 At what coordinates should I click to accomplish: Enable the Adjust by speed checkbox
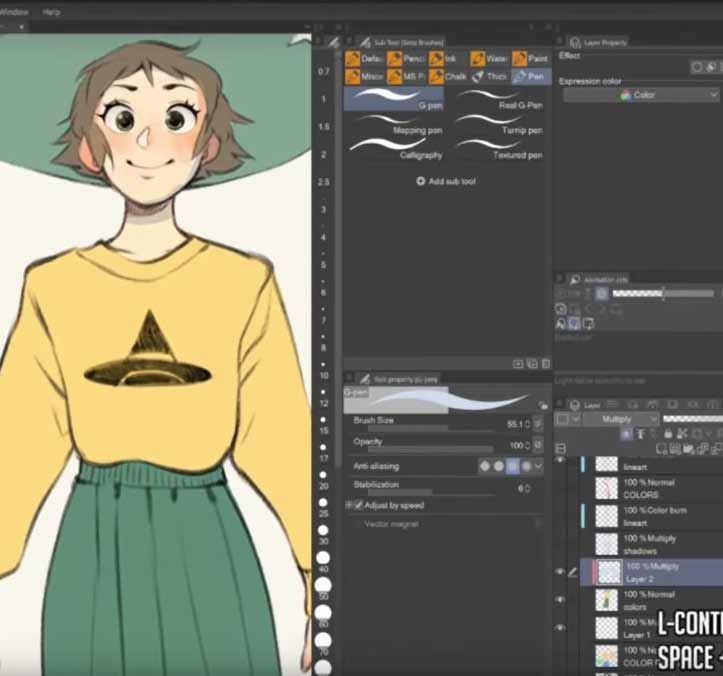pyautogui.click(x=358, y=506)
